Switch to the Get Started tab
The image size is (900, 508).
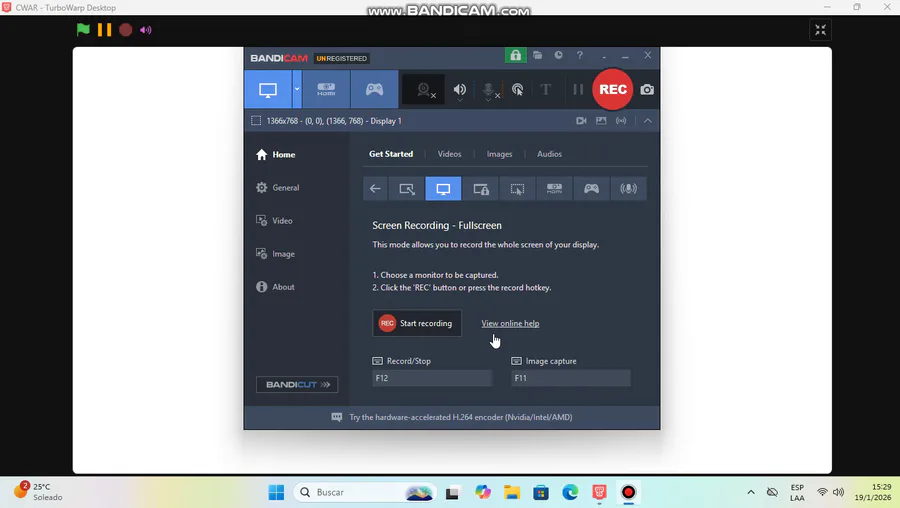click(x=391, y=154)
